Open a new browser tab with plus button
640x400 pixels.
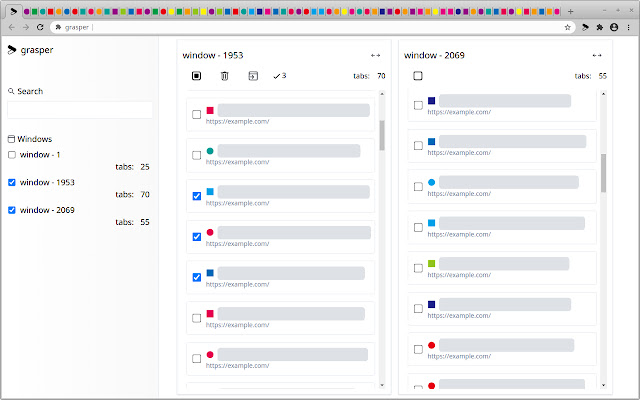click(x=571, y=11)
